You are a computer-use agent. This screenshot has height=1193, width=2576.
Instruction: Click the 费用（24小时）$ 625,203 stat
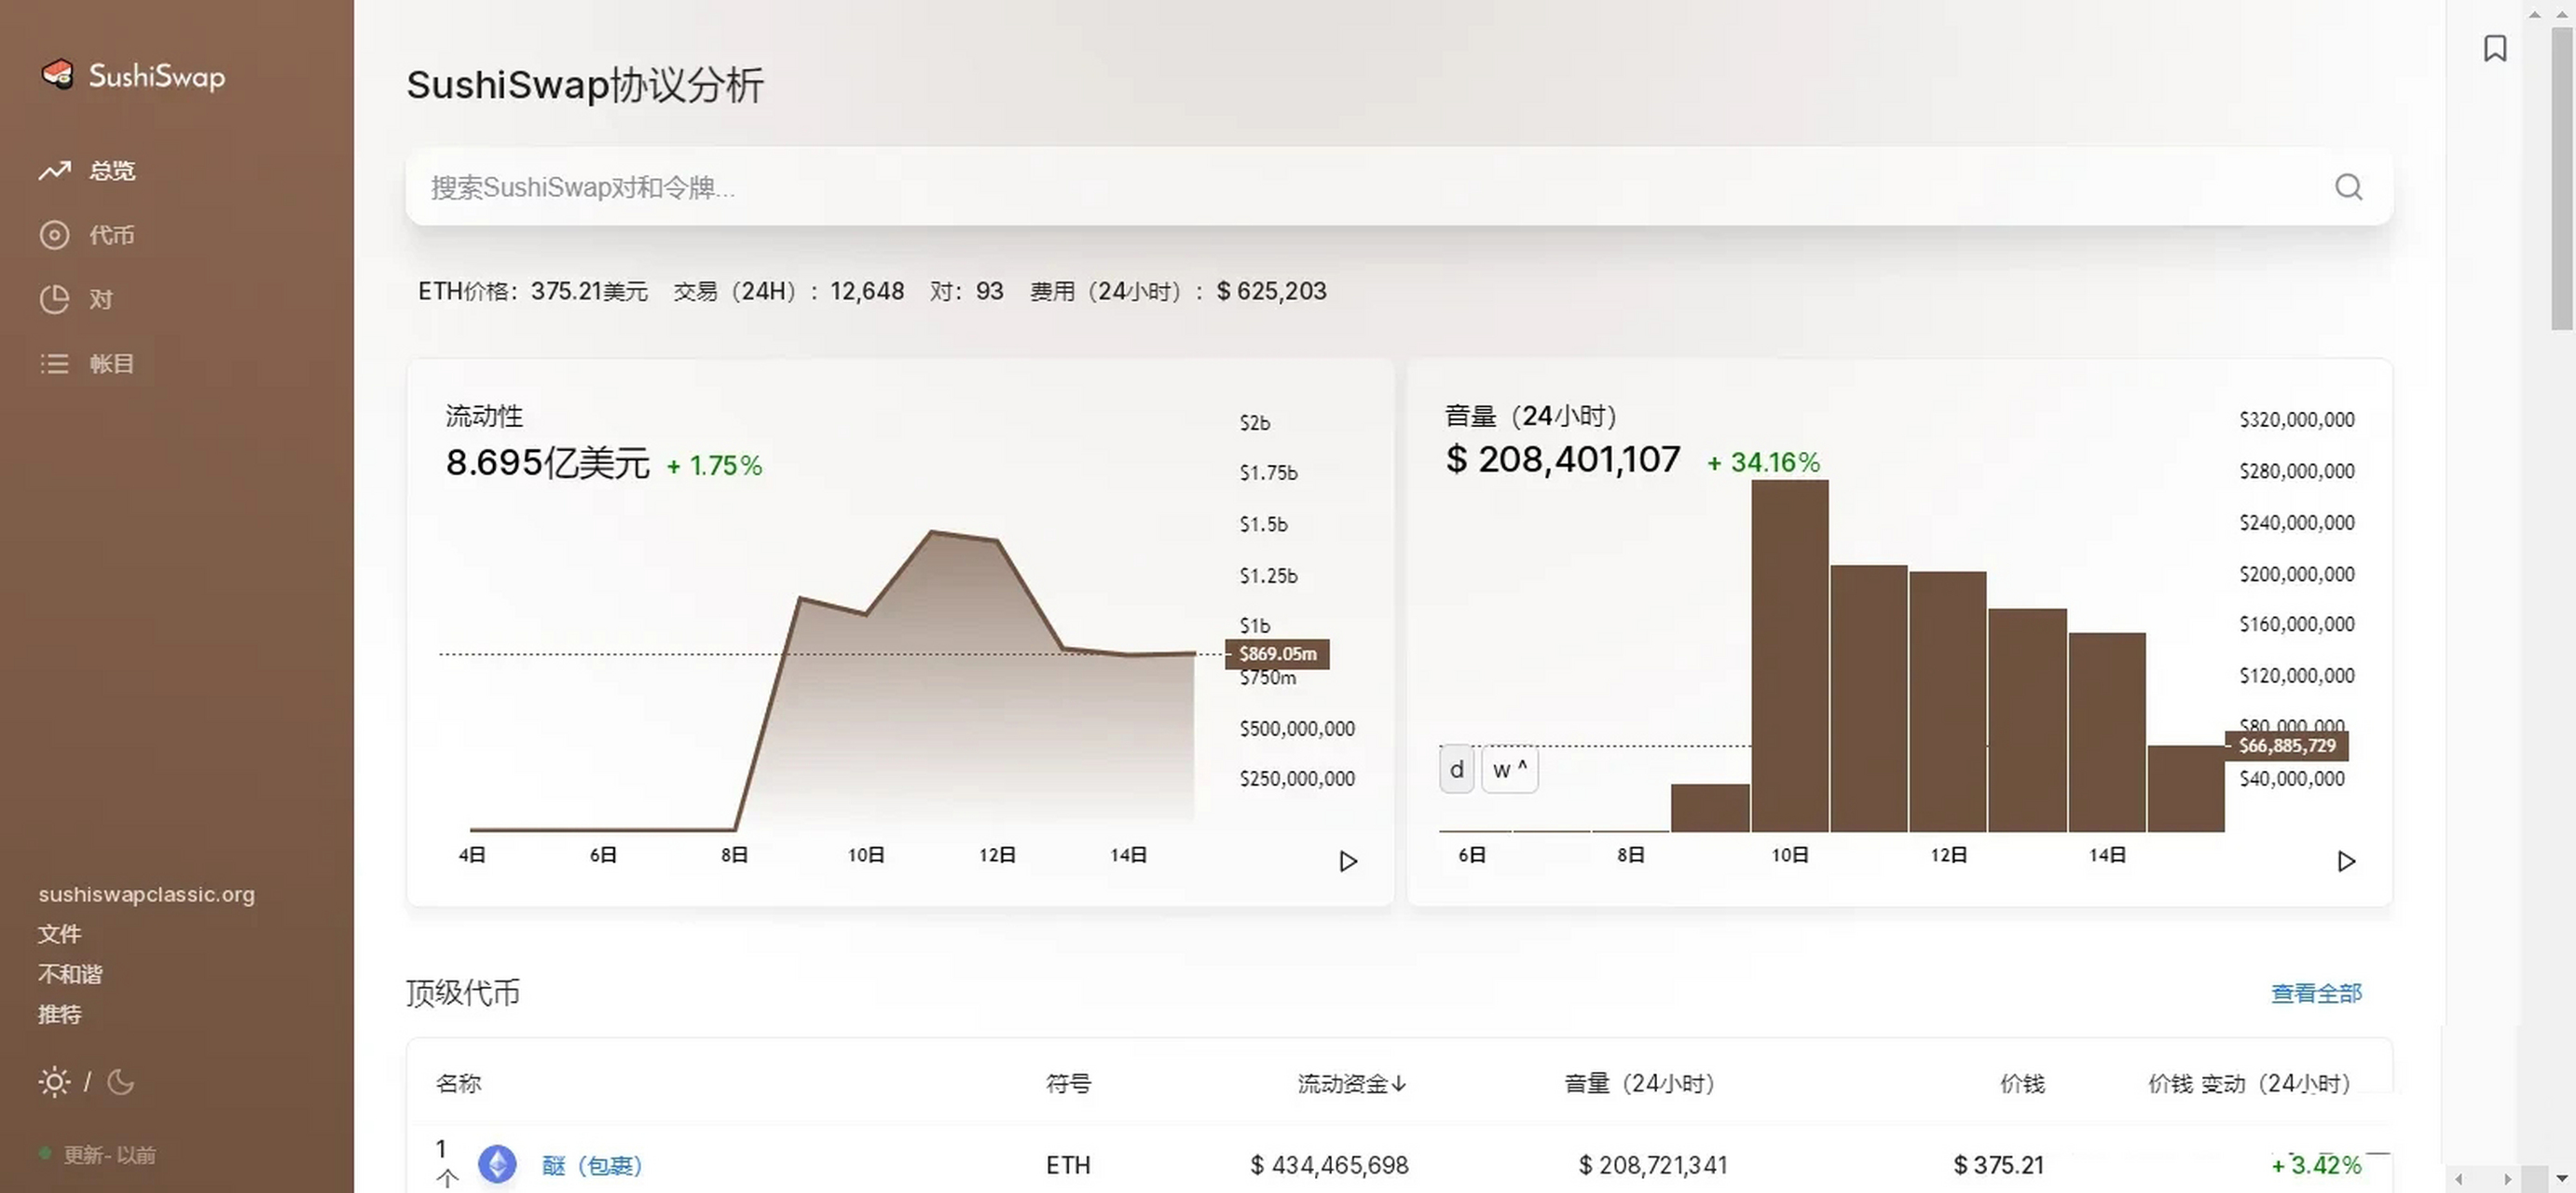(1179, 291)
